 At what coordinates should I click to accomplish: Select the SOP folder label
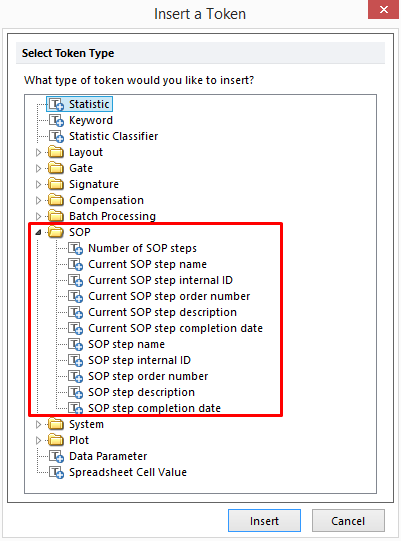(x=80, y=232)
